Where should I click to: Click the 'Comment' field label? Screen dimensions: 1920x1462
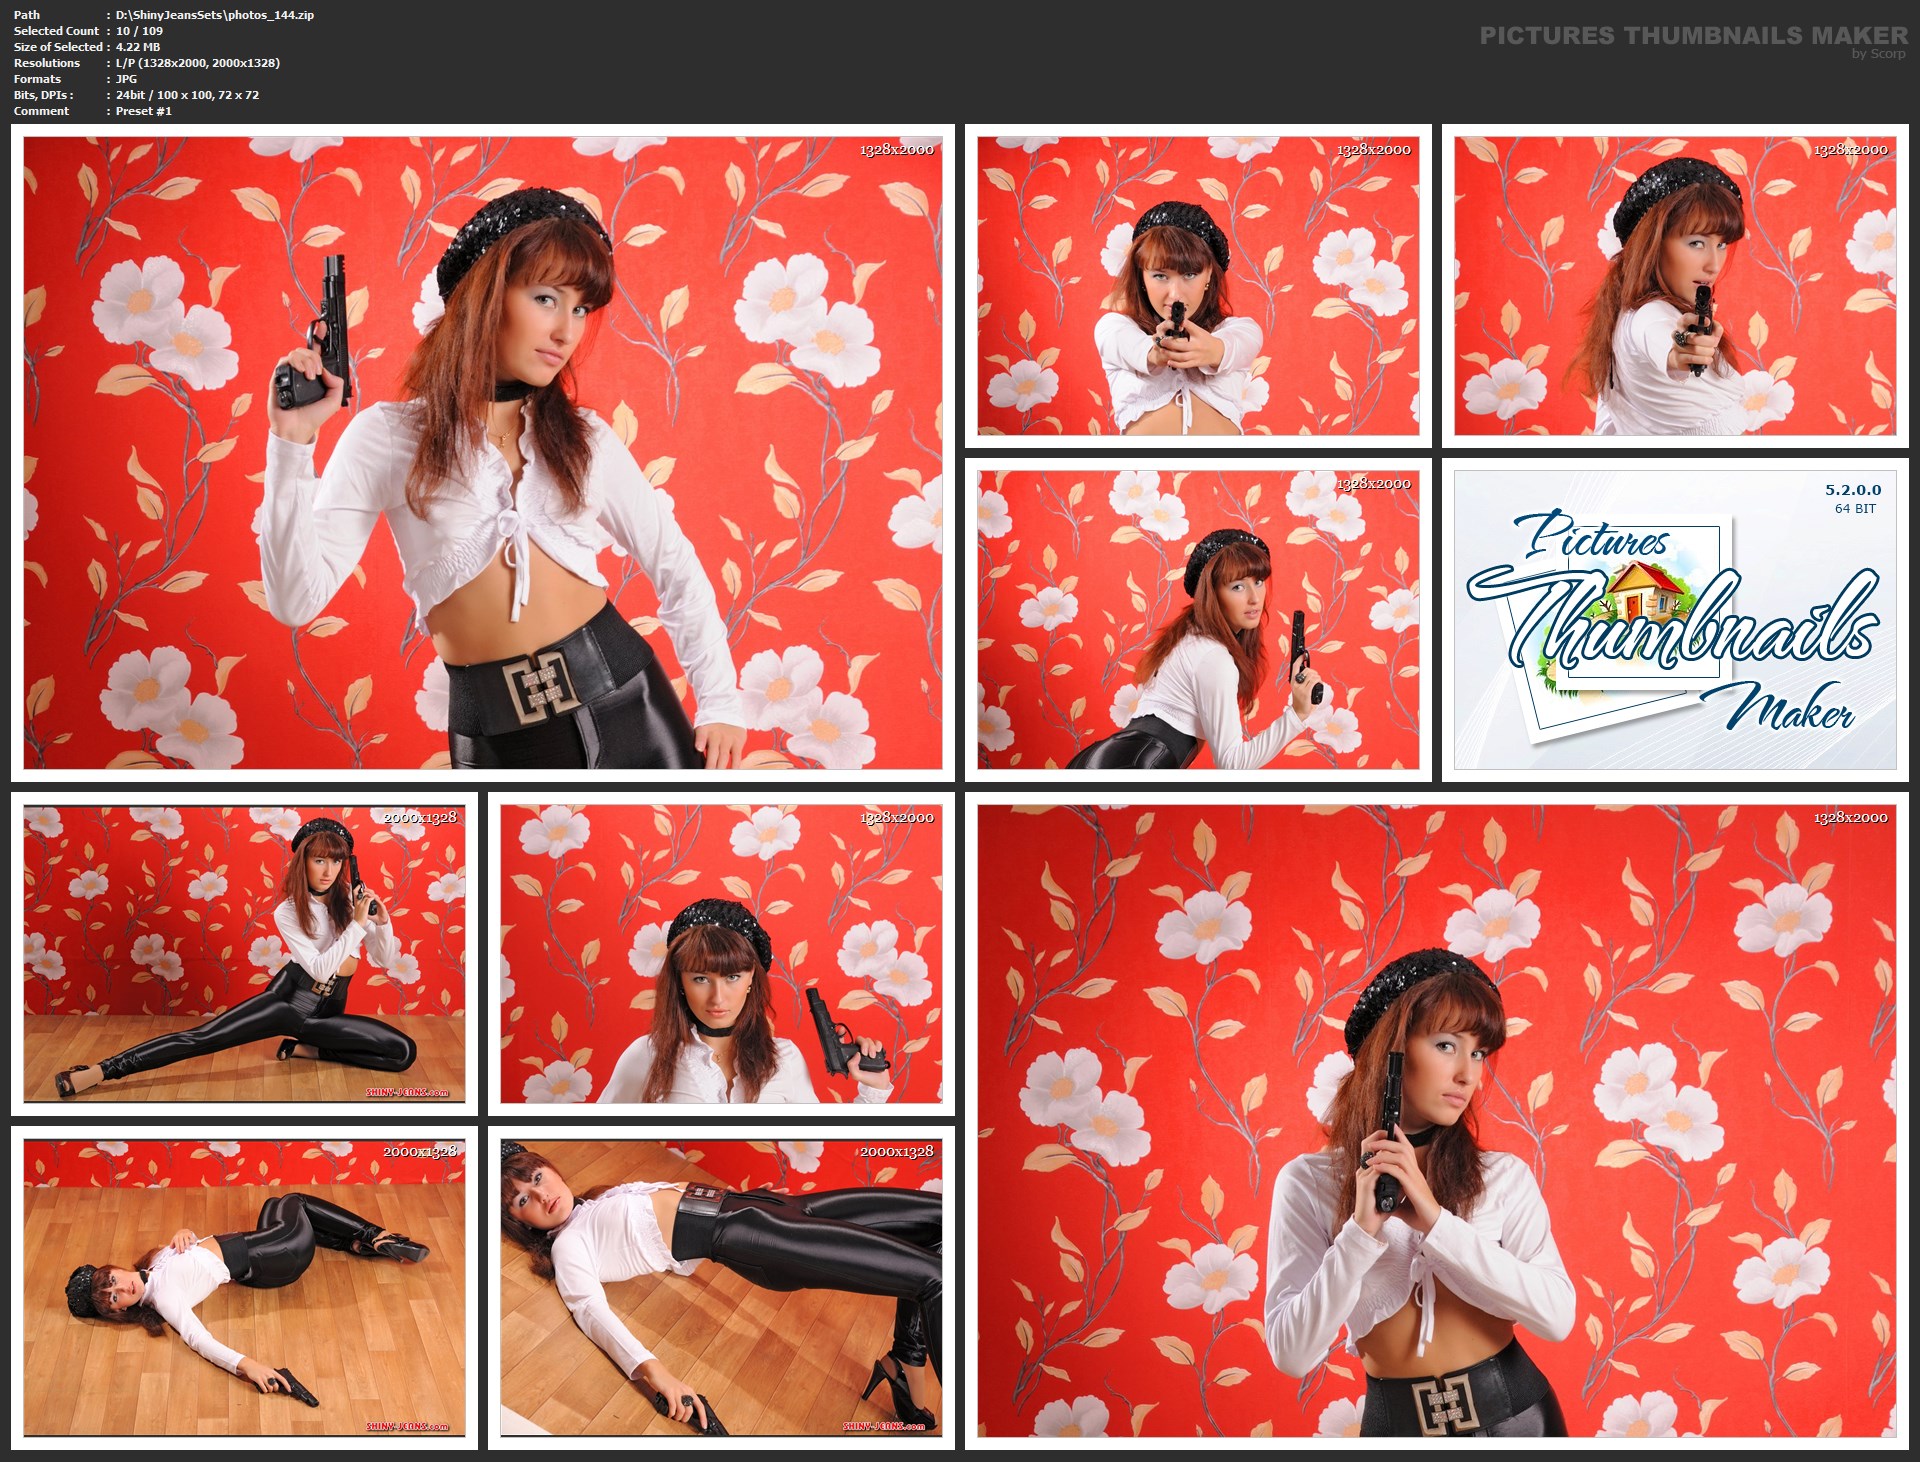tap(41, 111)
